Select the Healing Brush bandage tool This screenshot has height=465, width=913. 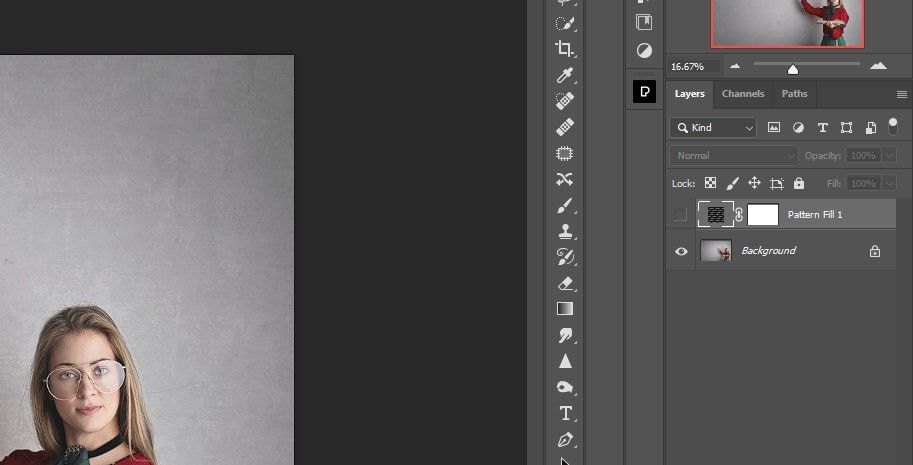(565, 126)
